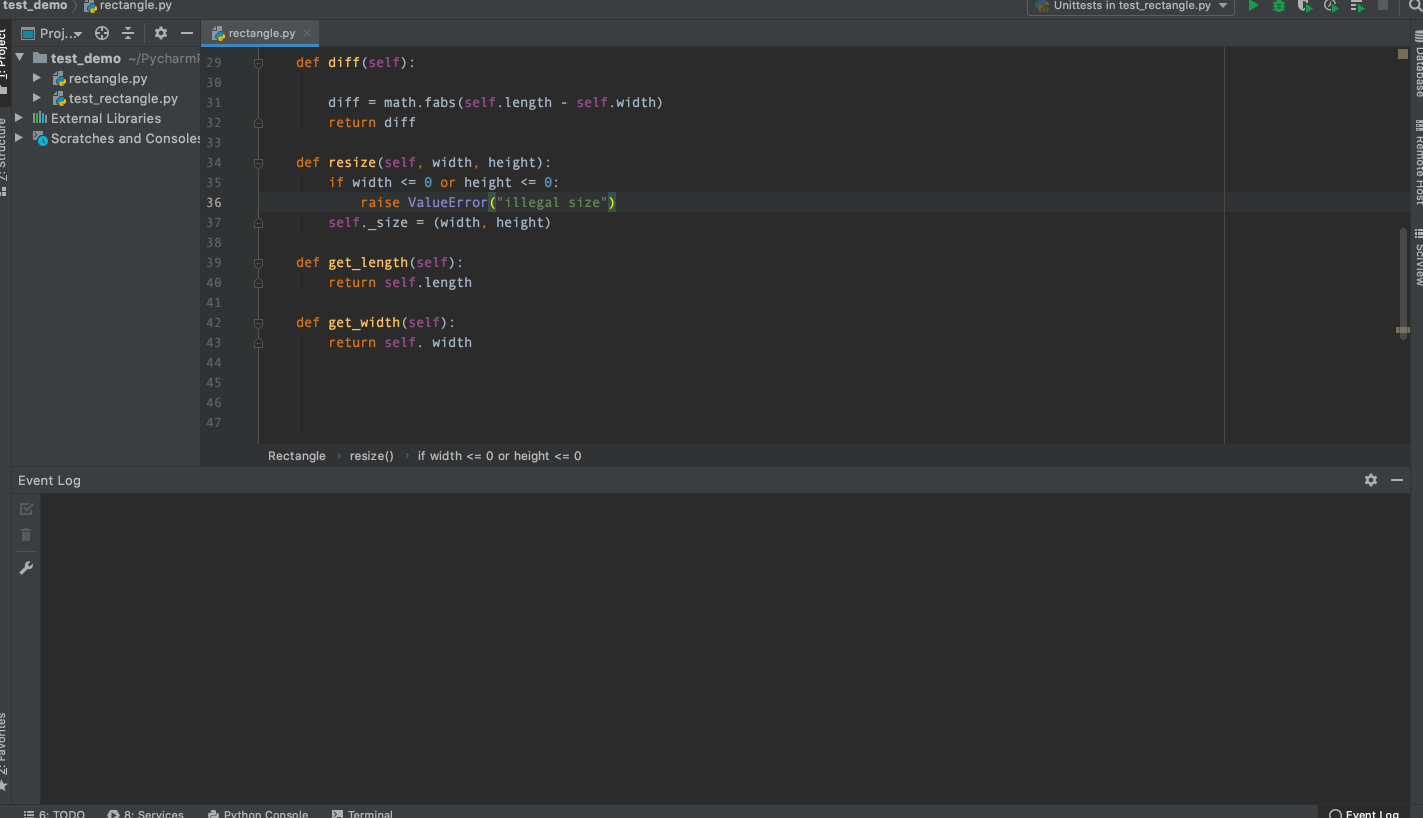Collapse all in the Project panel
The width and height of the screenshot is (1423, 818).
[128, 33]
